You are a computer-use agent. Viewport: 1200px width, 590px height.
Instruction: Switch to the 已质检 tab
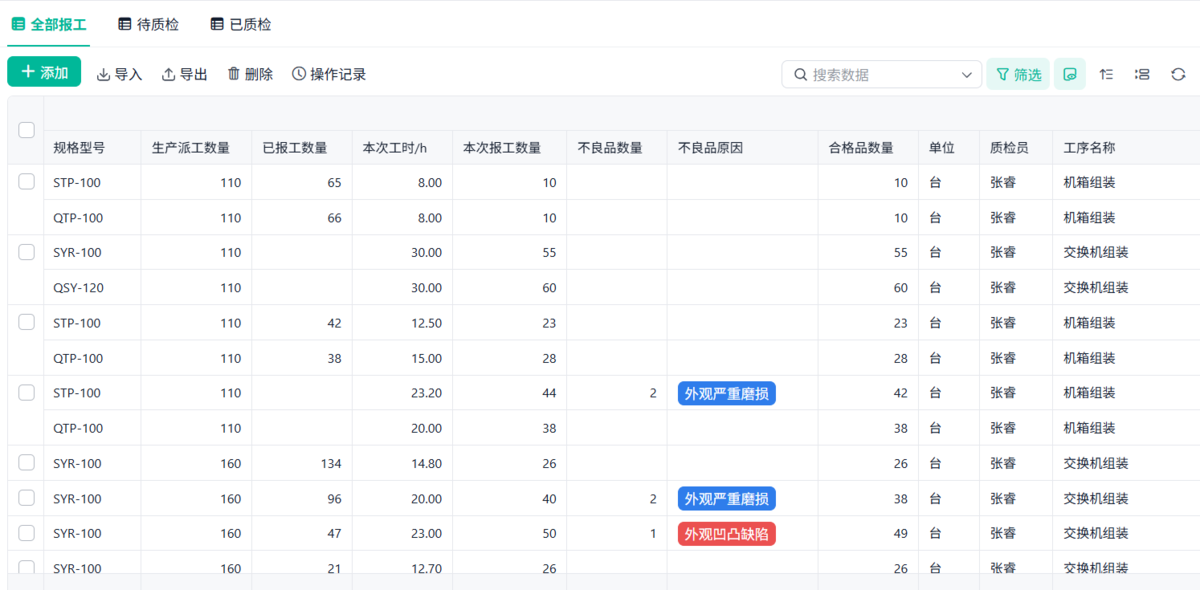tap(240, 24)
